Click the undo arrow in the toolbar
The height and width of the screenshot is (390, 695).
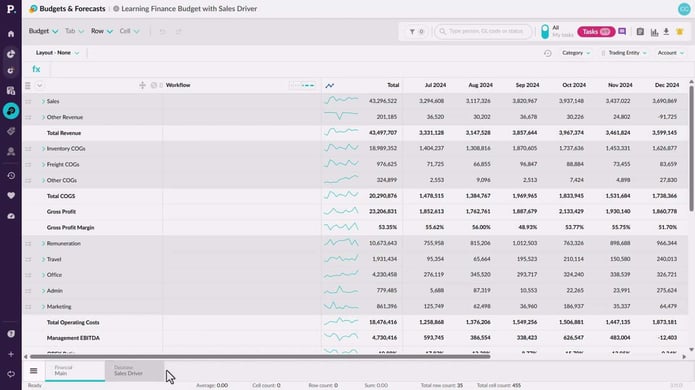[163, 31]
